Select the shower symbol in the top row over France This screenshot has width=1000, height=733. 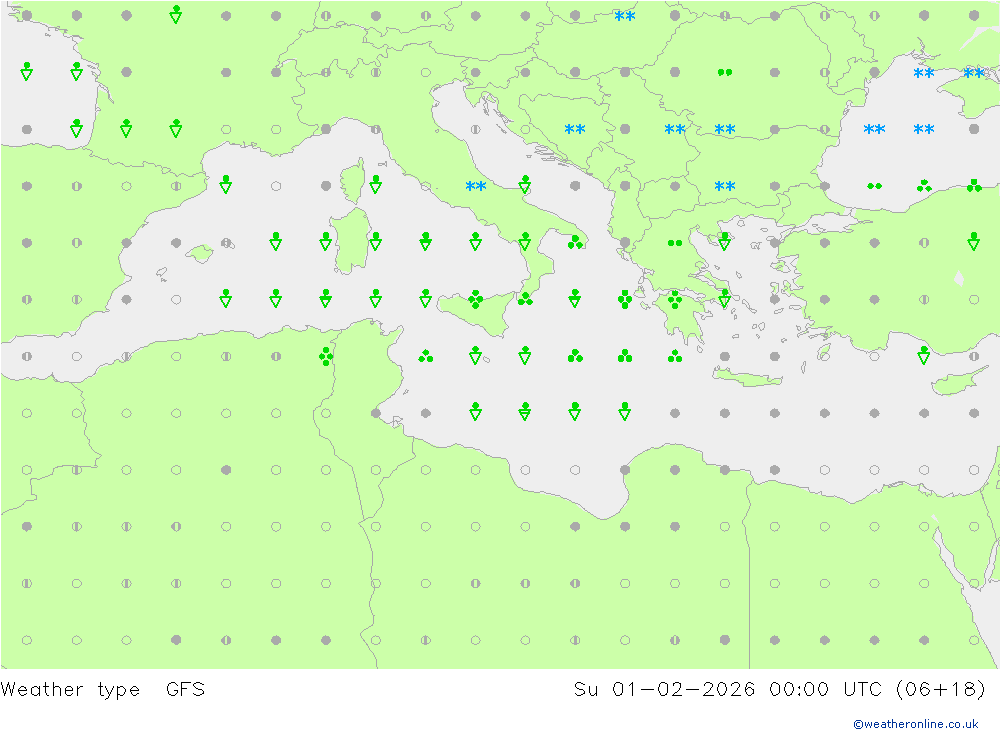[x=176, y=14]
